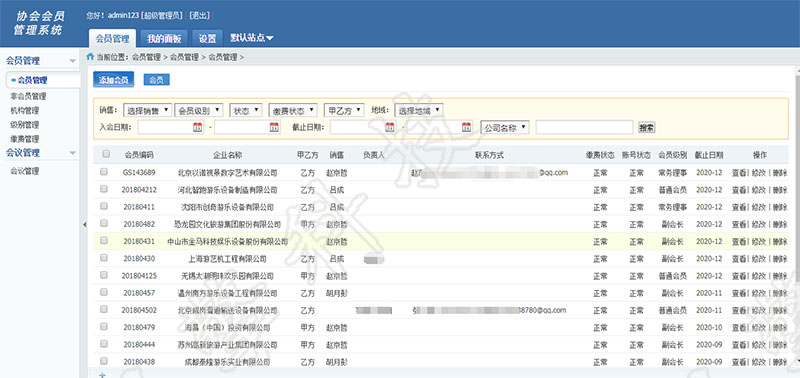
Task: Select 机构管理 in the sidebar
Action: click(24, 110)
